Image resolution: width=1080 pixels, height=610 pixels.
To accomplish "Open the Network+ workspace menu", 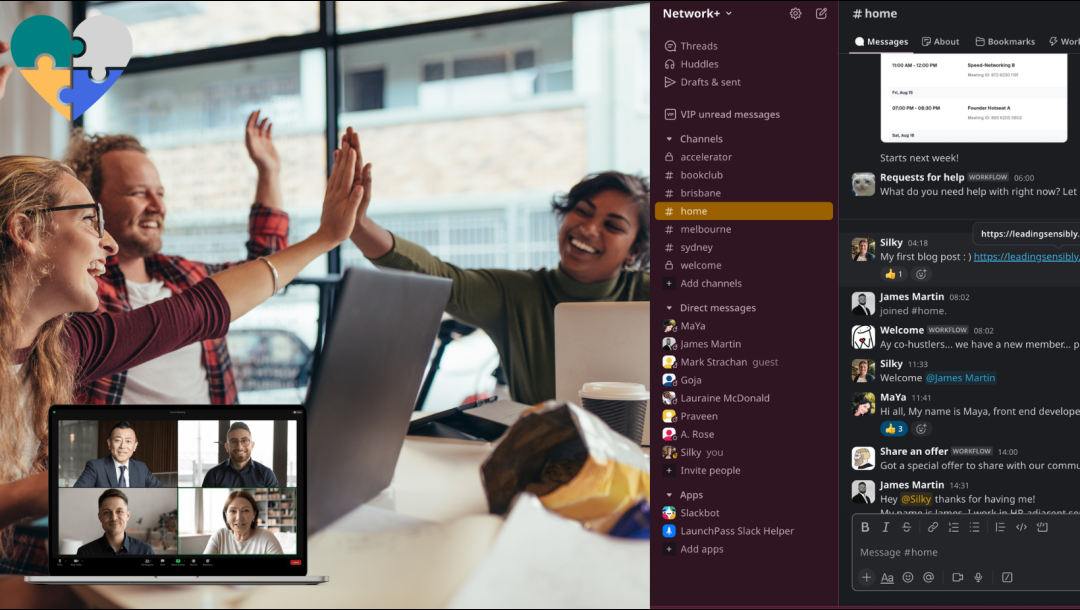I will (697, 13).
